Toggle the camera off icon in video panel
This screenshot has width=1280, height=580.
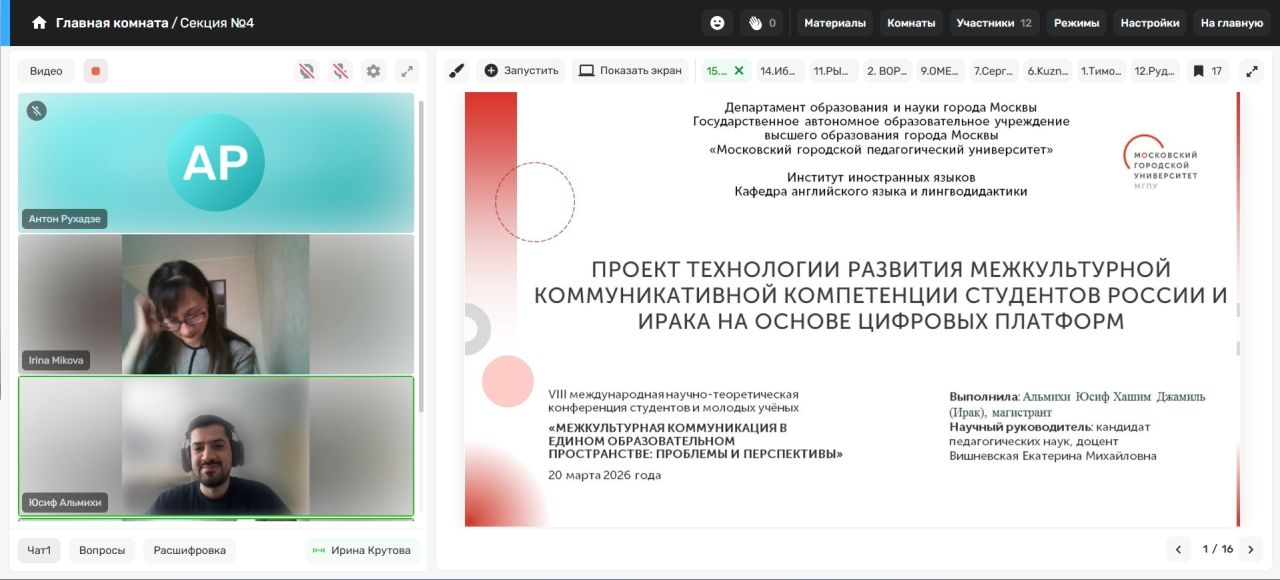coord(307,71)
